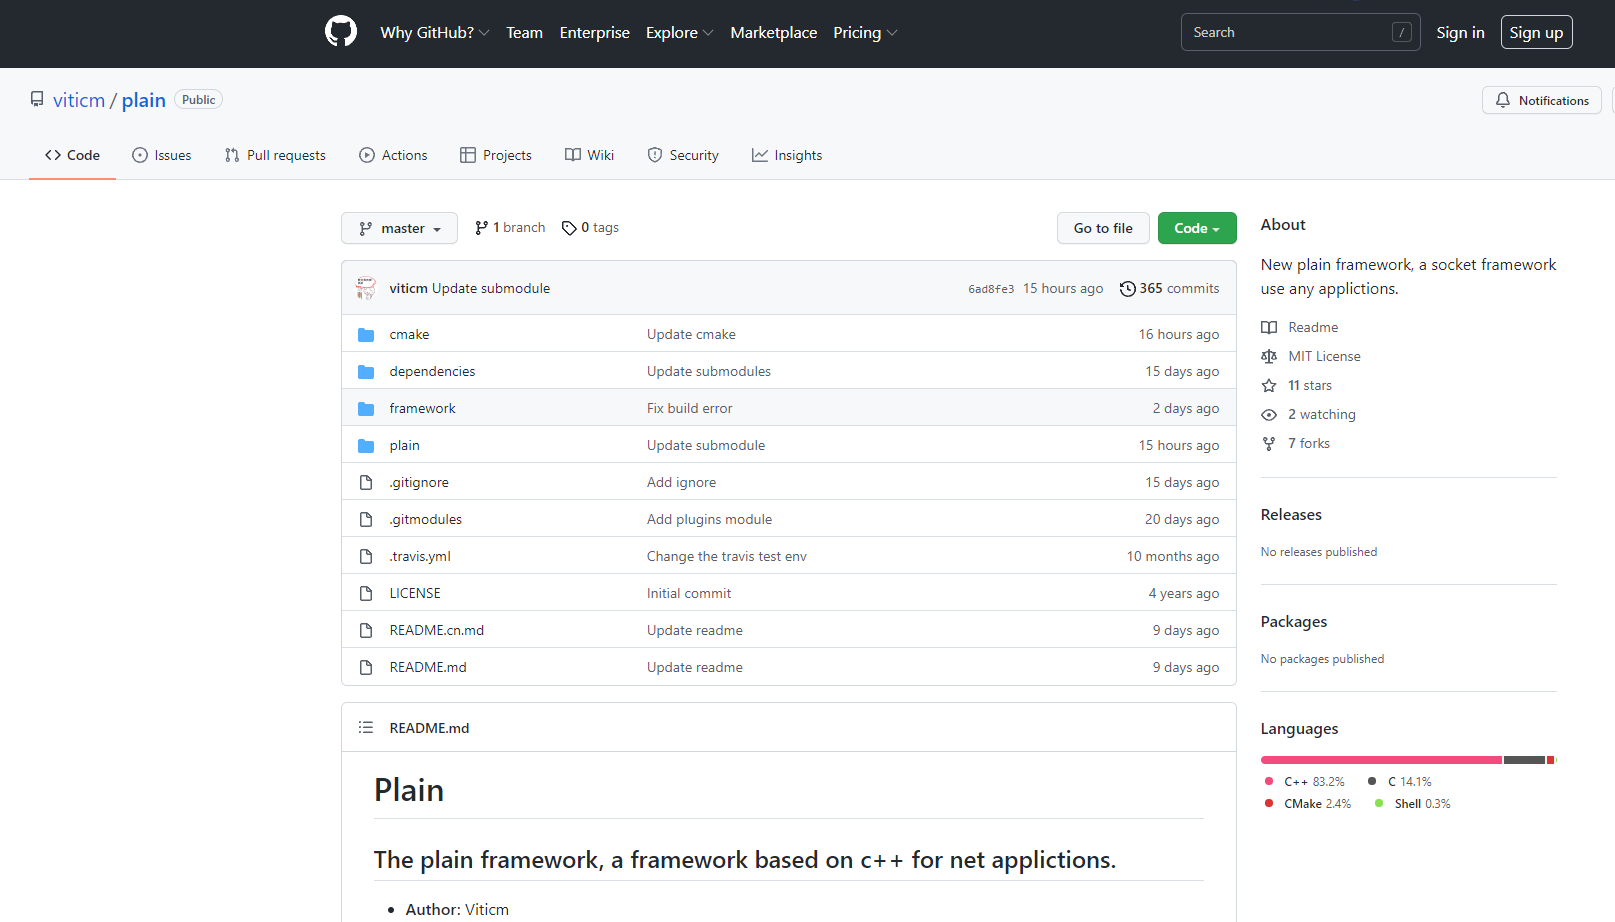Click the fork icon beside 7 forks
The height and width of the screenshot is (922, 1615).
click(1269, 444)
